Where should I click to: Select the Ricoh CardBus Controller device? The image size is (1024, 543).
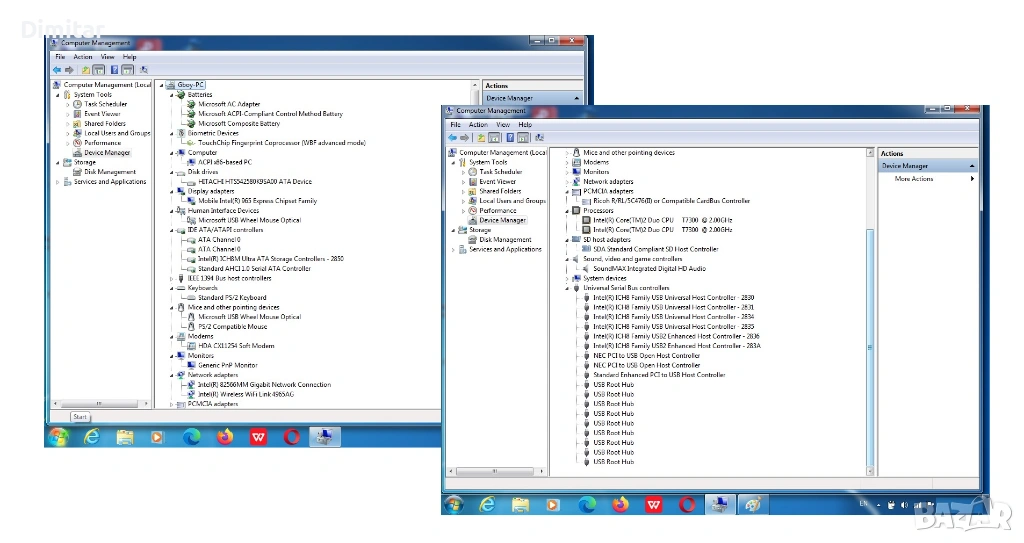click(x=670, y=201)
